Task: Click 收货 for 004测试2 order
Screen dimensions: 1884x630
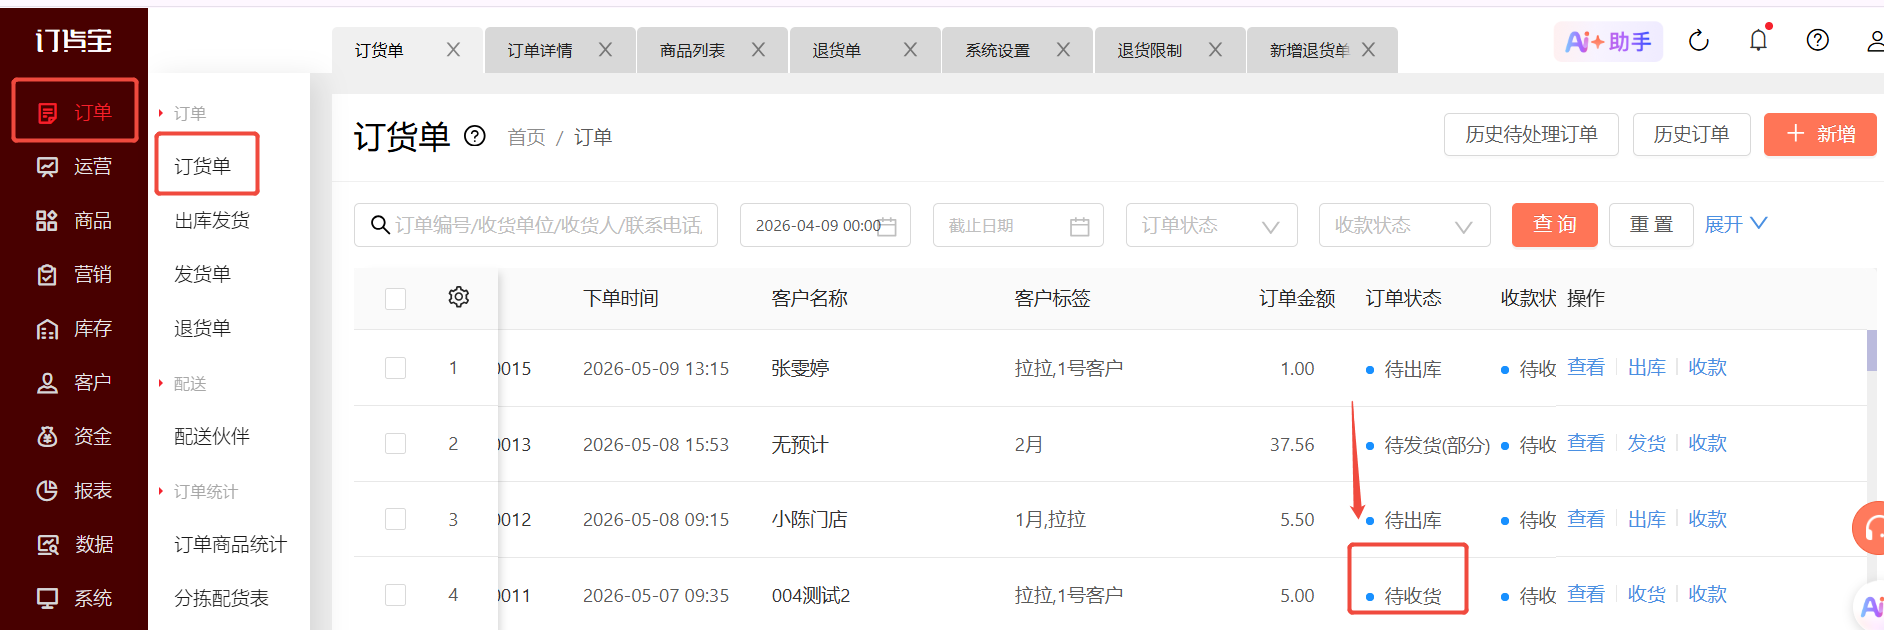Action: point(1647,594)
